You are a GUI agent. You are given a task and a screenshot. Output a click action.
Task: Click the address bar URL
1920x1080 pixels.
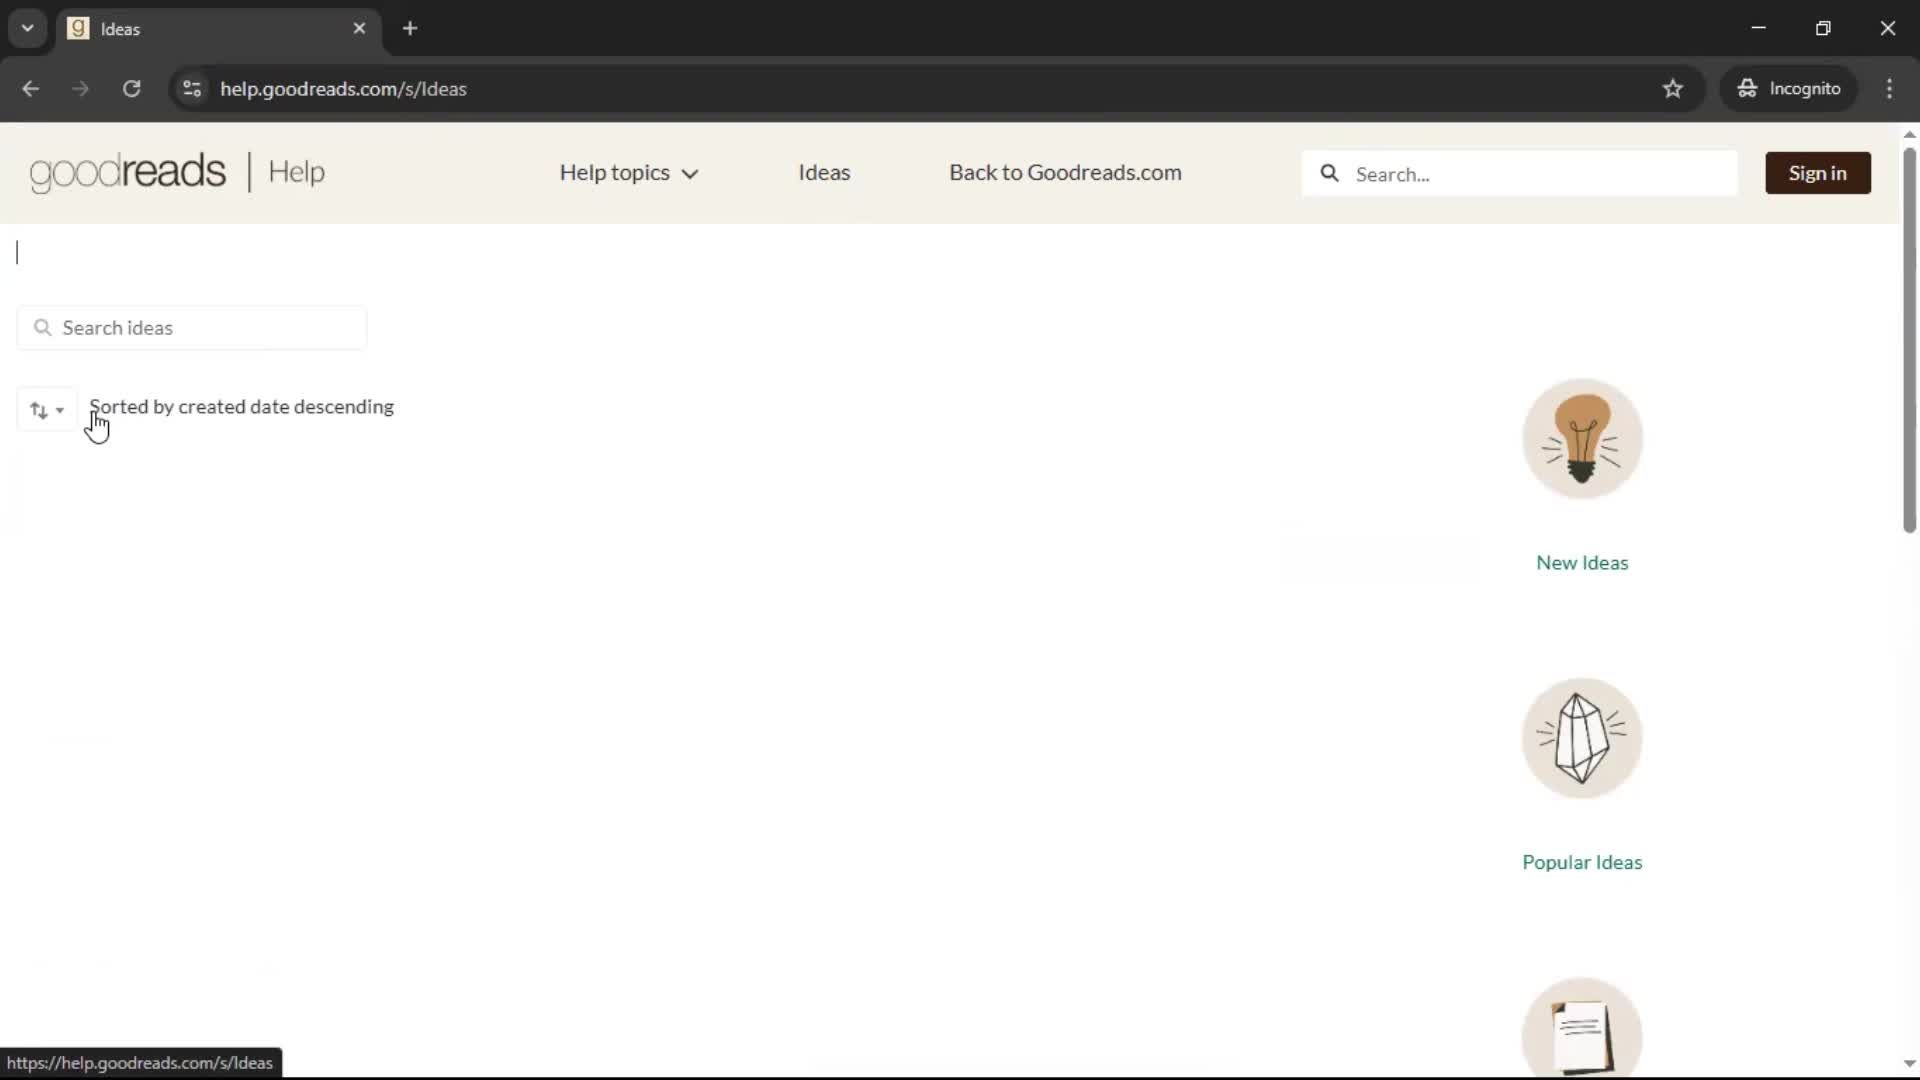[x=343, y=89]
